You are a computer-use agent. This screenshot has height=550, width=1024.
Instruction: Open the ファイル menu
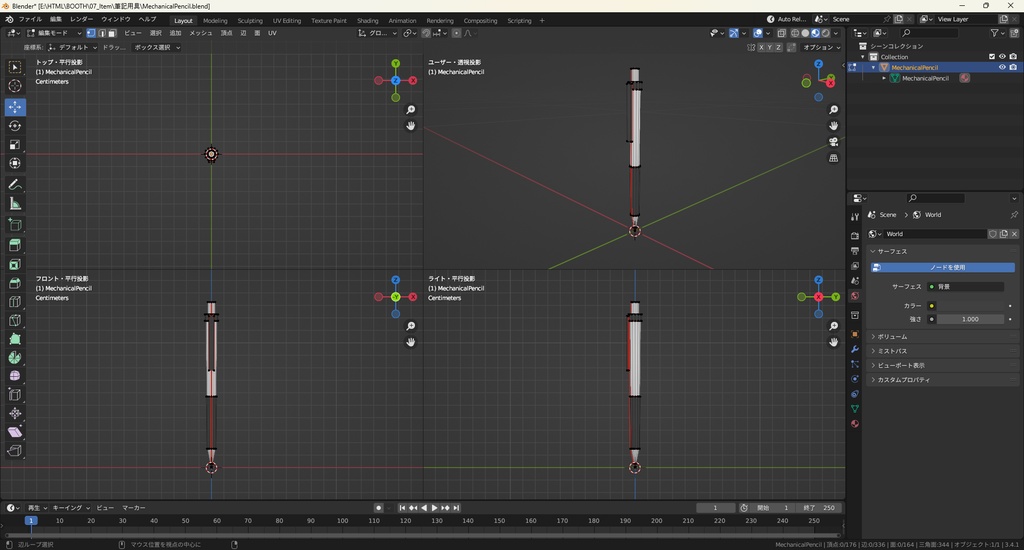coord(30,20)
